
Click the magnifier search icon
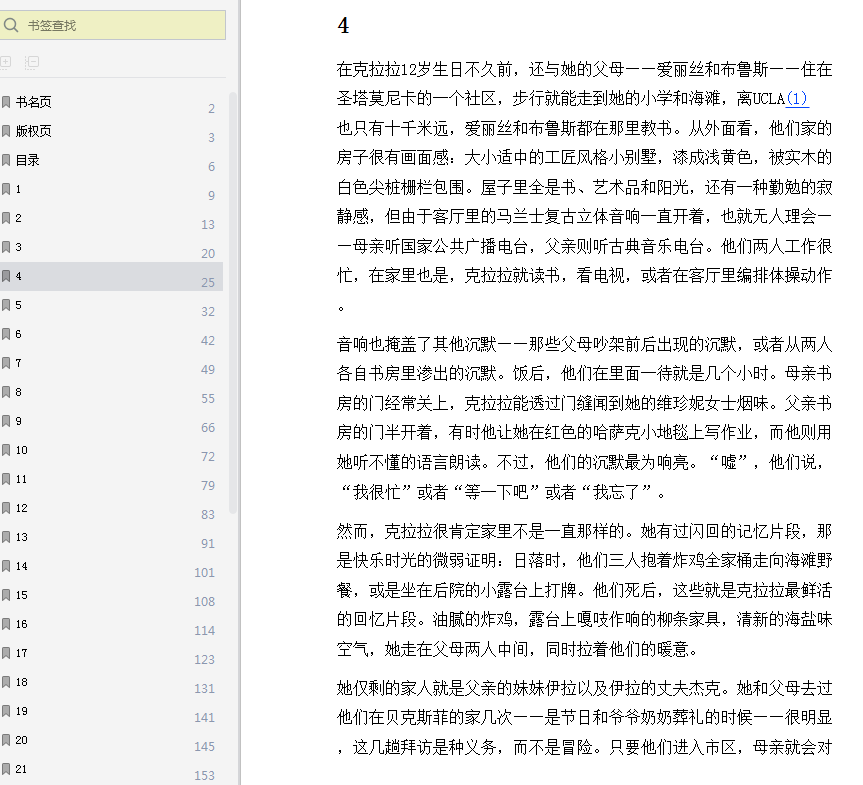tap(10, 25)
